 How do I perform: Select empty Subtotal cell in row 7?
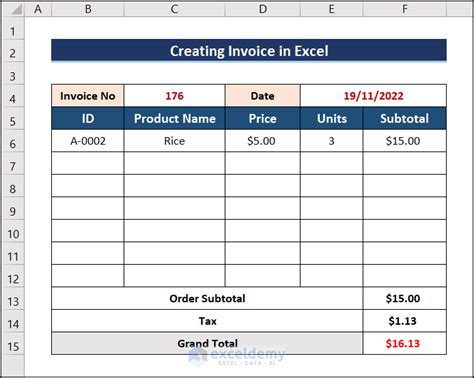pos(405,163)
